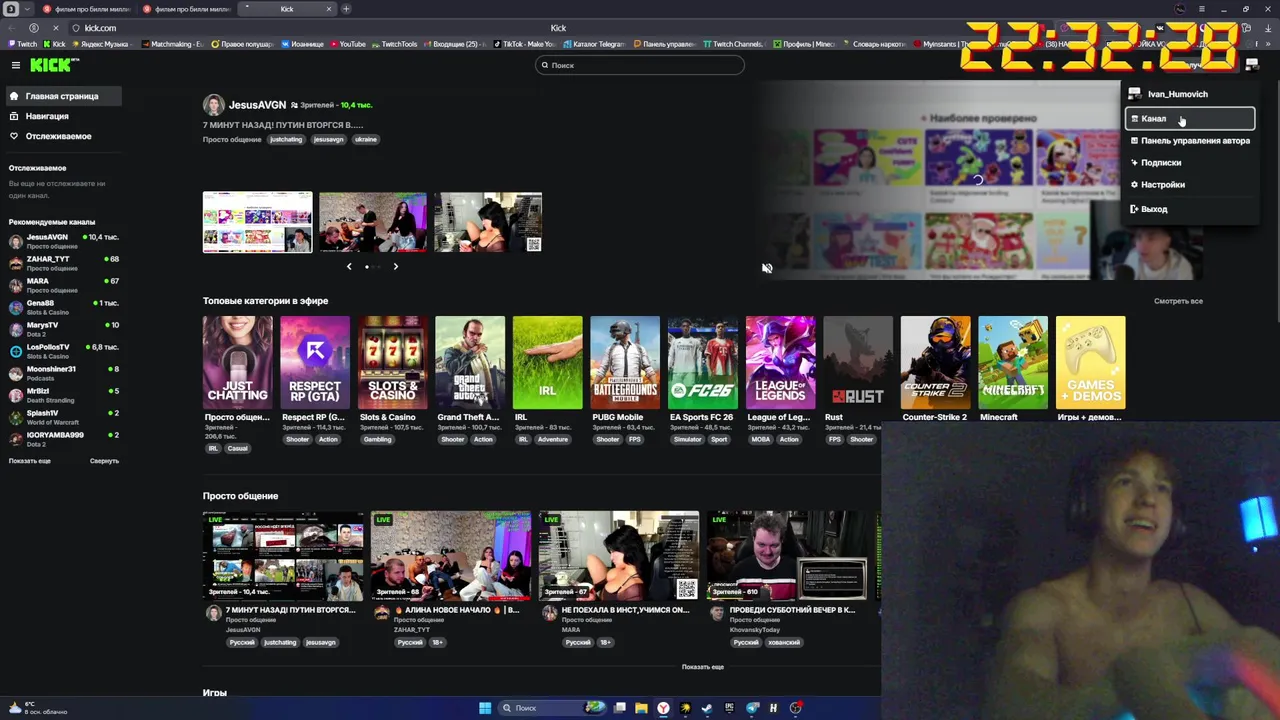Open the Rust category card
The width and height of the screenshot is (1280, 720).
(x=858, y=363)
